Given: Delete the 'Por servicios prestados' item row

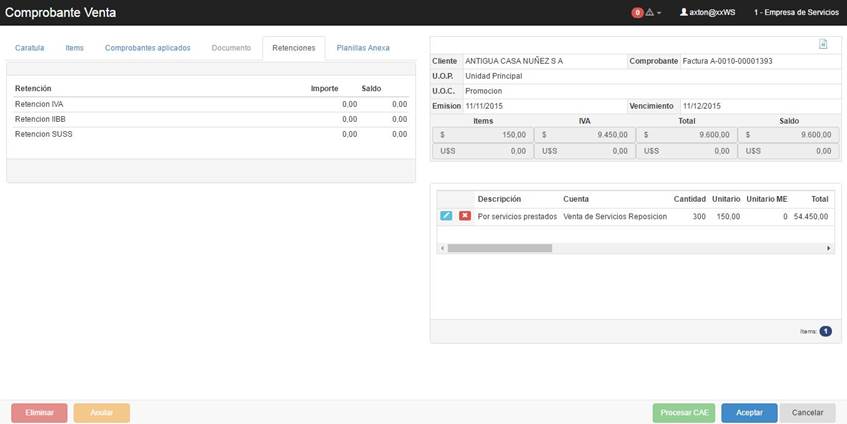Looking at the screenshot, I should tap(465, 216).
